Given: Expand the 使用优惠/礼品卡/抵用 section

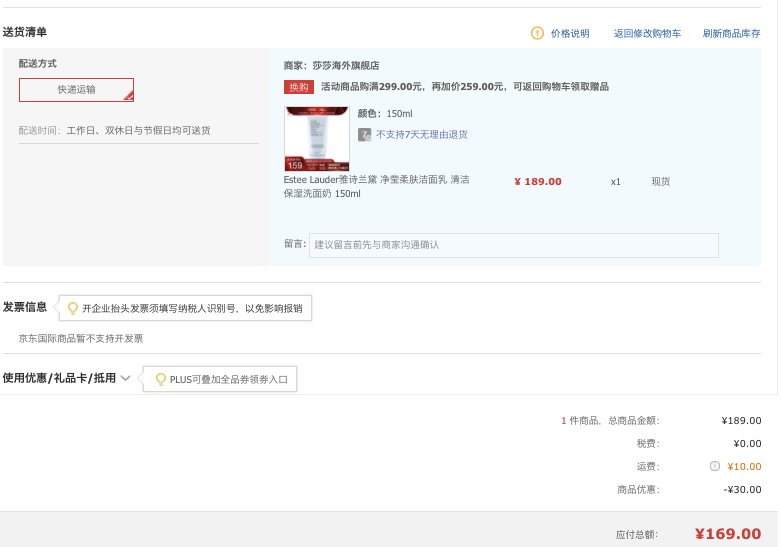Looking at the screenshot, I should [x=66, y=378].
